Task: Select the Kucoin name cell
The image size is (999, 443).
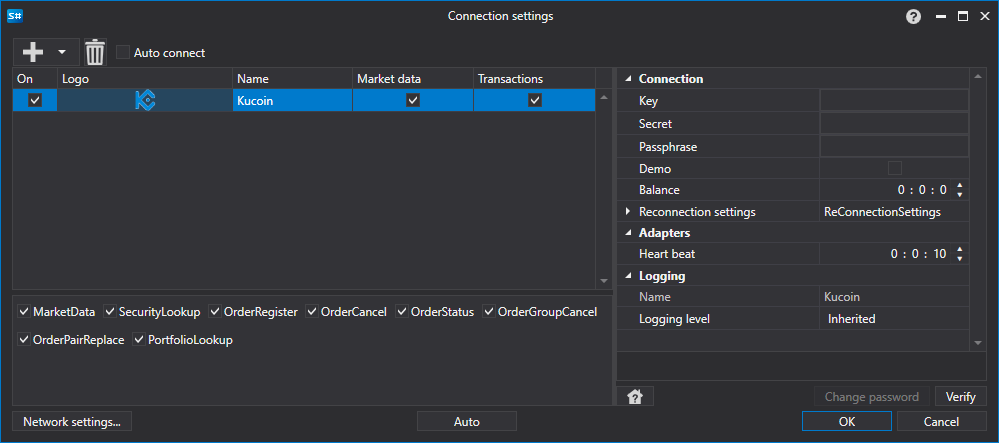Action: pyautogui.click(x=292, y=100)
